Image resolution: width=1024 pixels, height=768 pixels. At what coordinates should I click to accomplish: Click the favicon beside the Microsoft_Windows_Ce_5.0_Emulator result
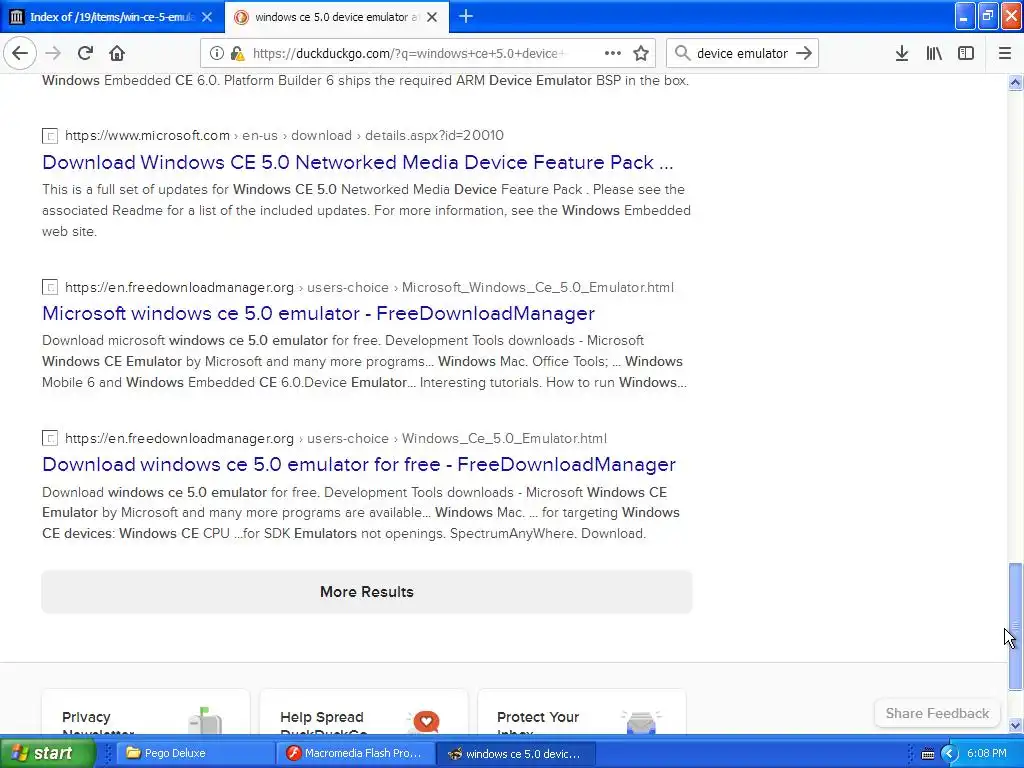[50, 287]
